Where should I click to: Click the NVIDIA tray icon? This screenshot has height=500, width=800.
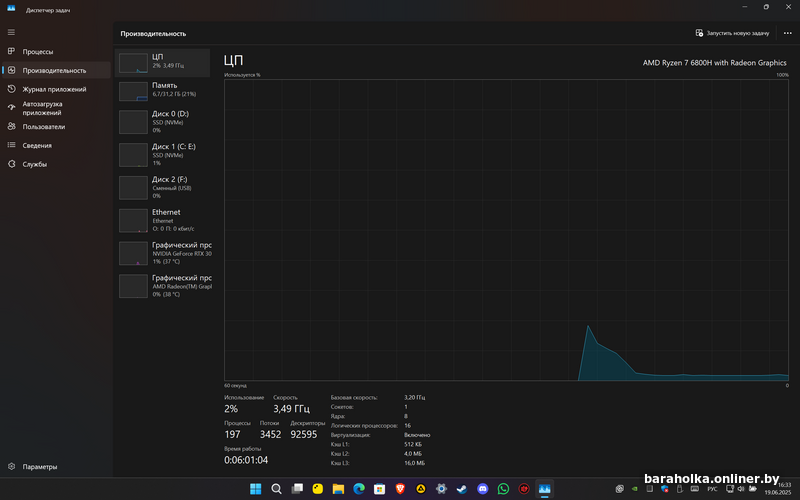click(x=635, y=489)
